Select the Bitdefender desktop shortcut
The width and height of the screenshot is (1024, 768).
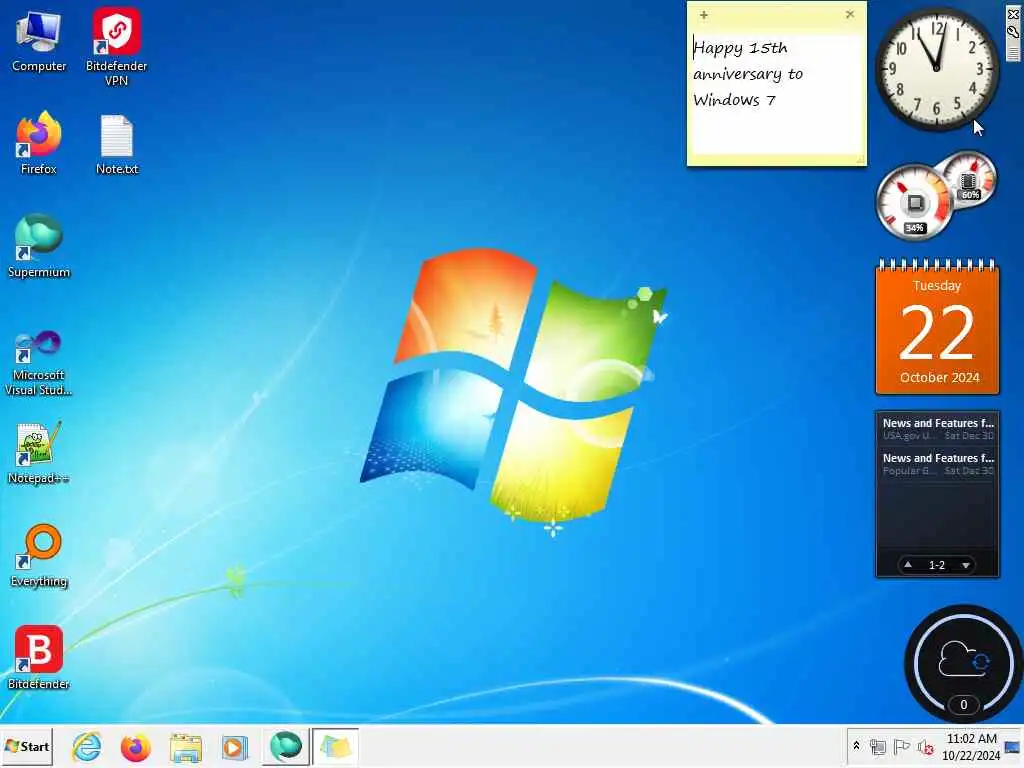pyautogui.click(x=39, y=658)
